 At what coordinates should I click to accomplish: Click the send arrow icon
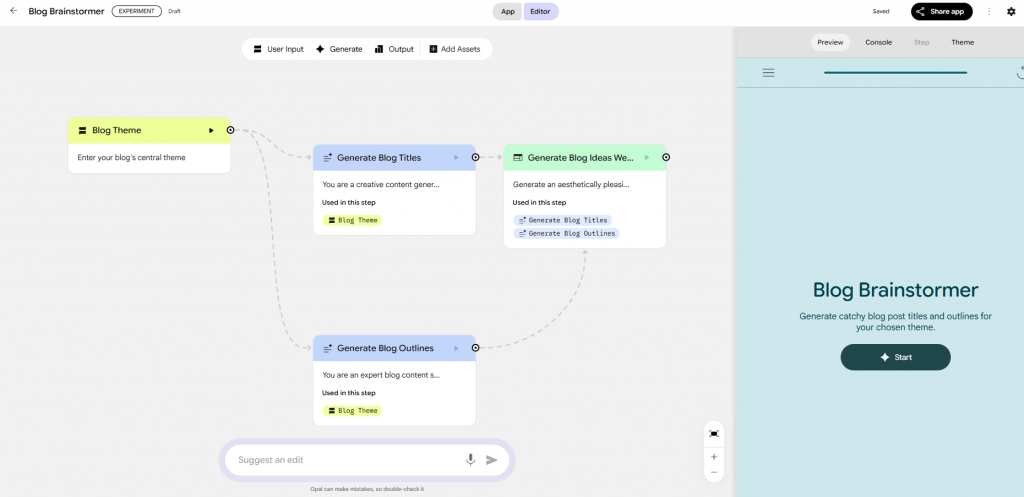tap(492, 460)
